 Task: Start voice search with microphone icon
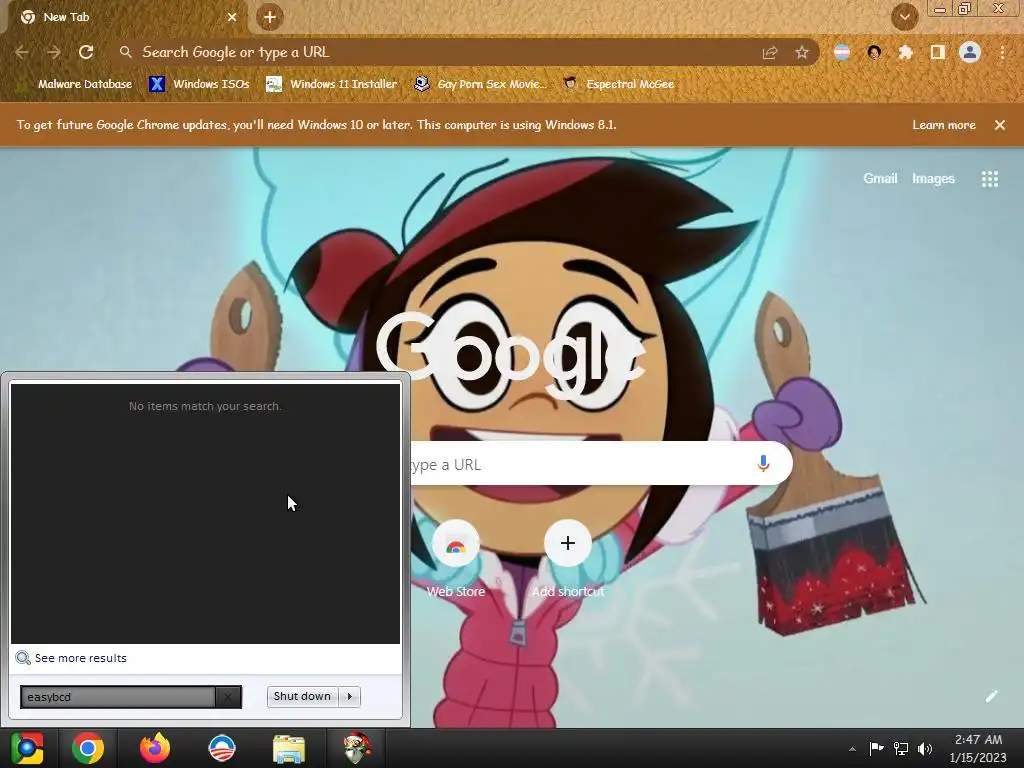coord(763,464)
